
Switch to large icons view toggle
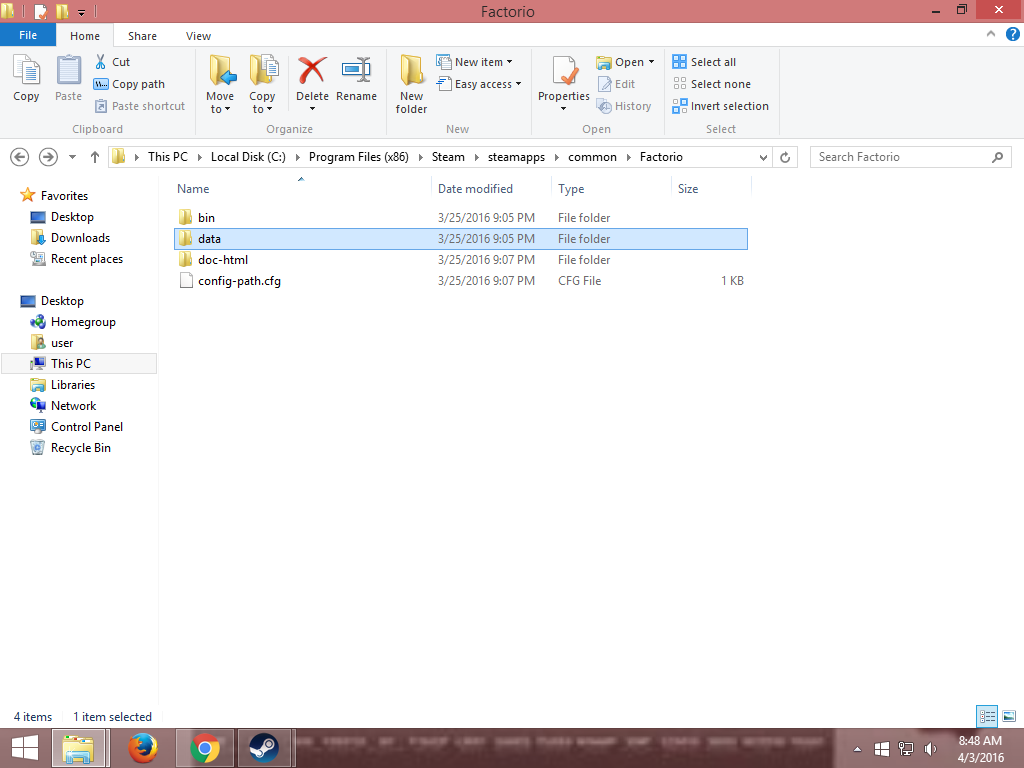[1009, 716]
